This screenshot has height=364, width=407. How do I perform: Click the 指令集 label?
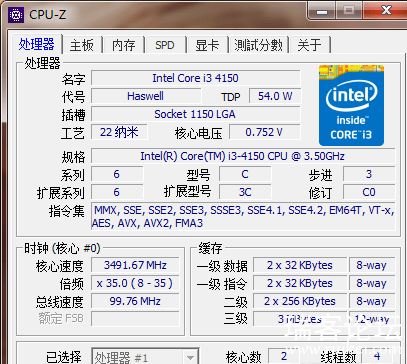coord(67,211)
